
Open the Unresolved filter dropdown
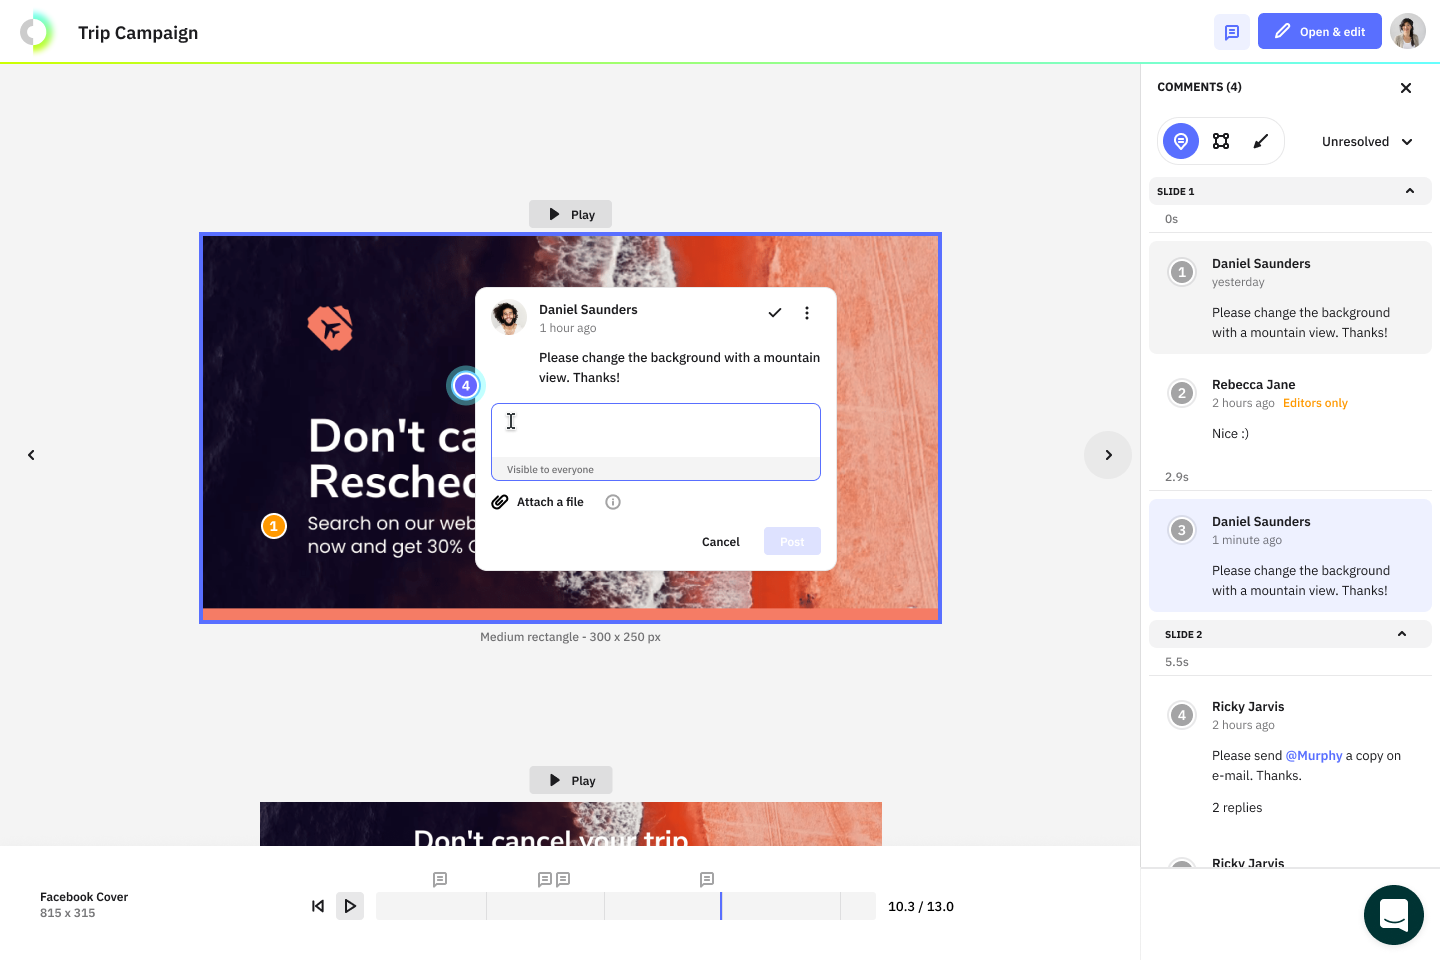click(1366, 142)
